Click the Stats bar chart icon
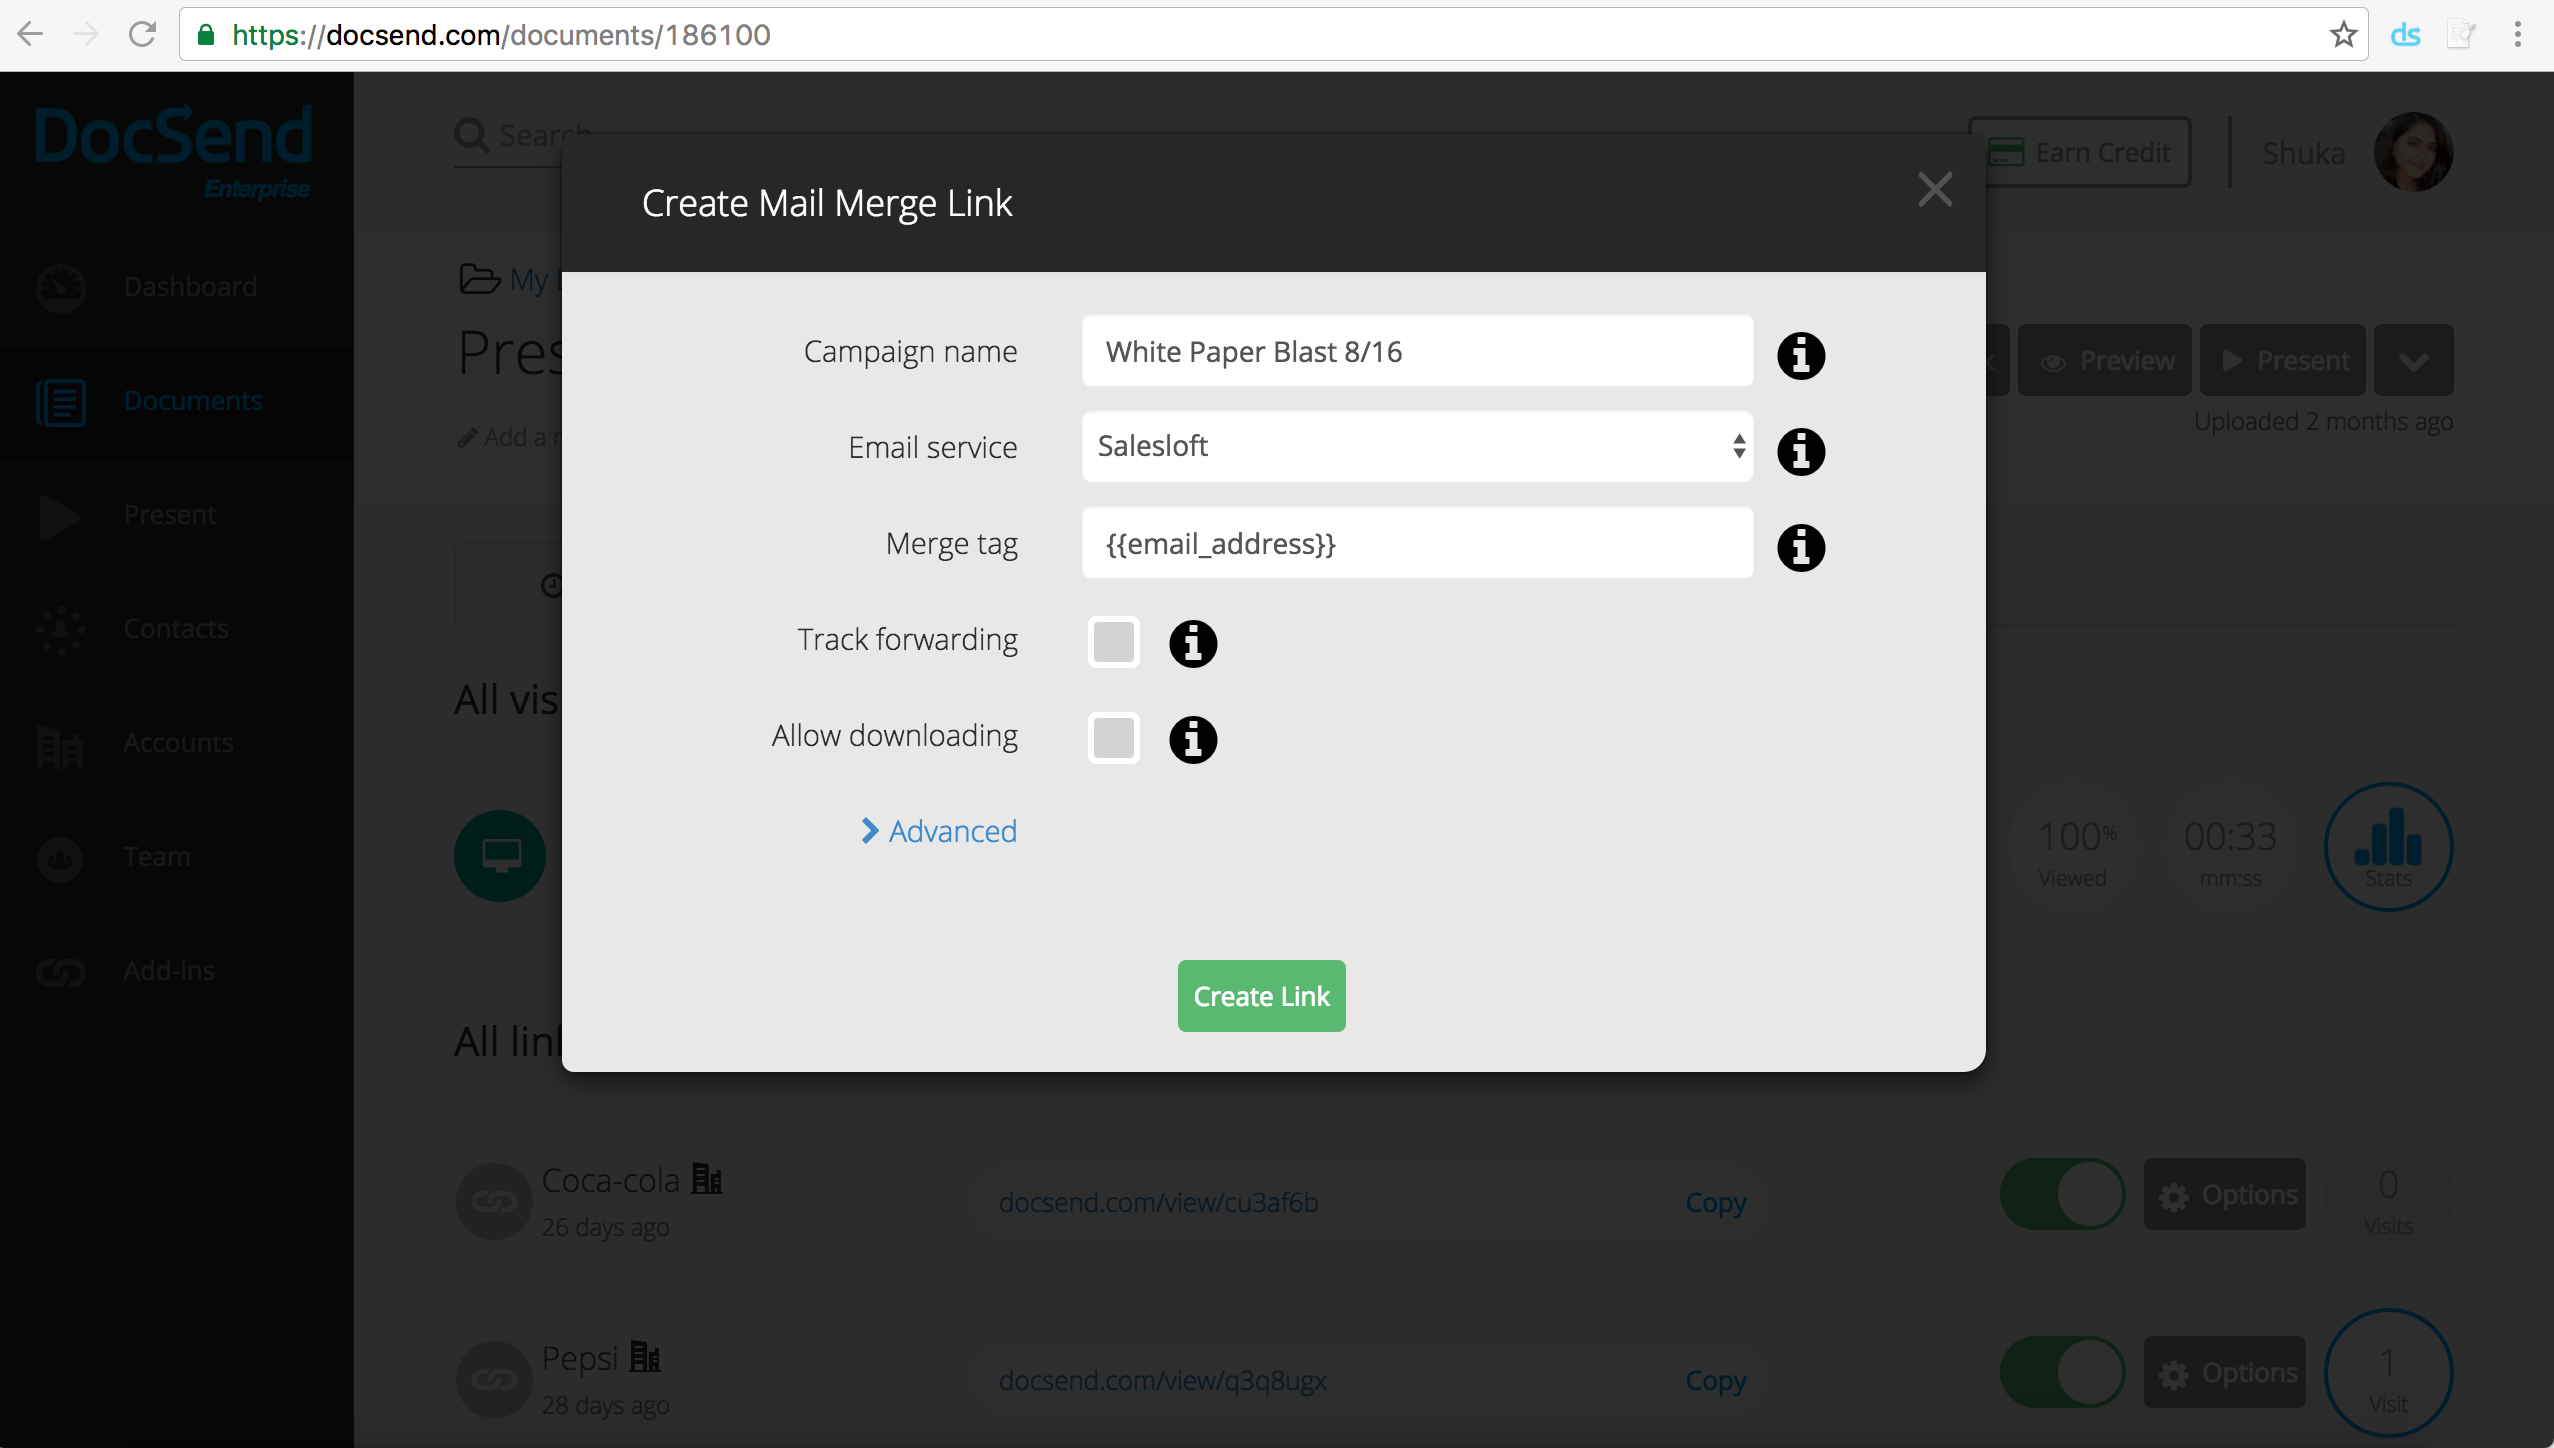This screenshot has height=1448, width=2554. (2388, 846)
